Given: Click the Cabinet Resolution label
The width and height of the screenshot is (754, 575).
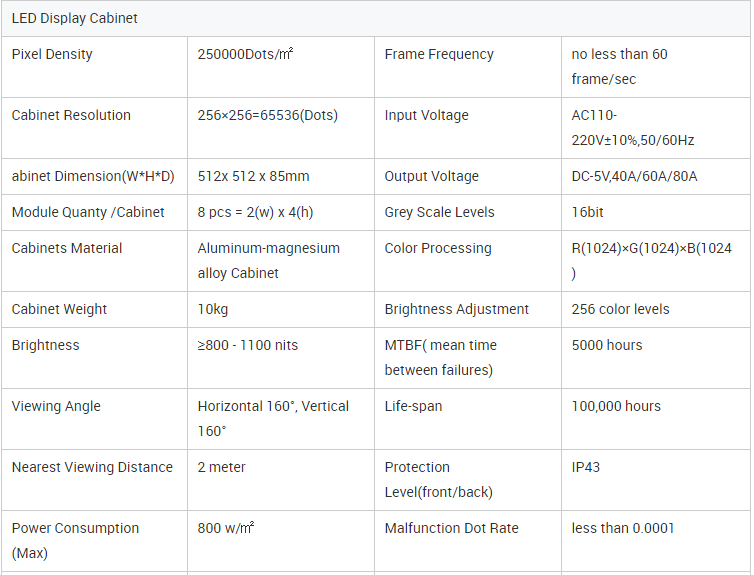Looking at the screenshot, I should [71, 115].
